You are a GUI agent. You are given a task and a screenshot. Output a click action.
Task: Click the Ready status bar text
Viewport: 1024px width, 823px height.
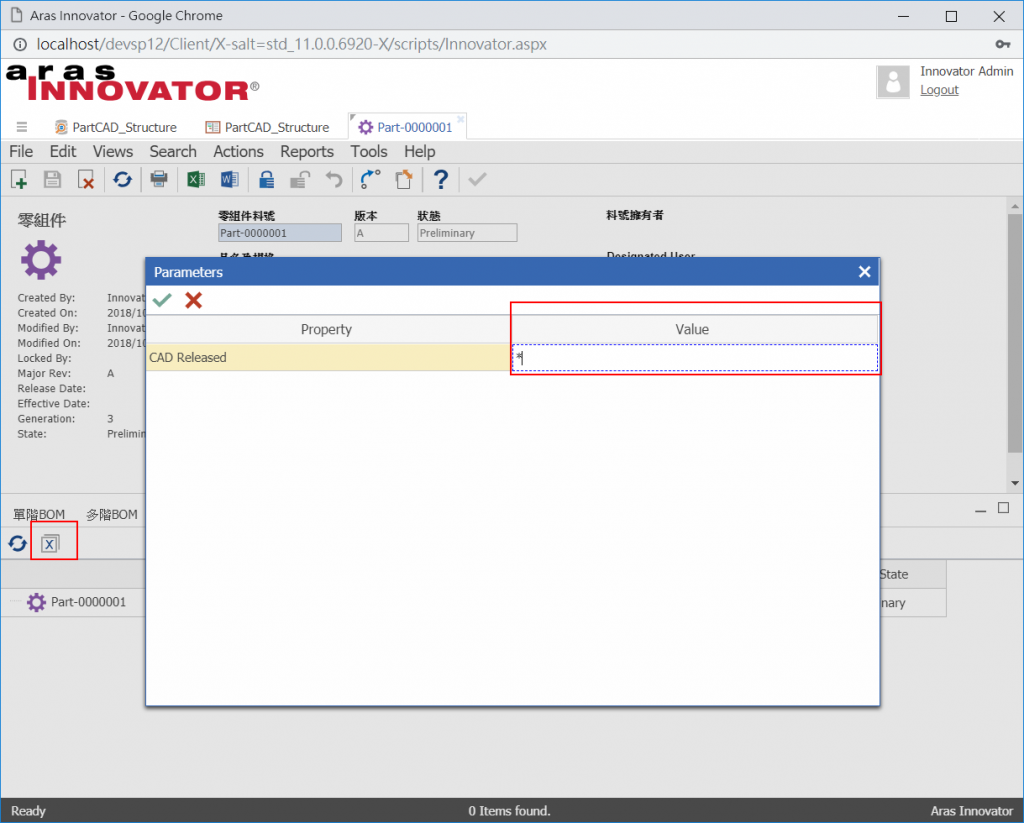[28, 811]
